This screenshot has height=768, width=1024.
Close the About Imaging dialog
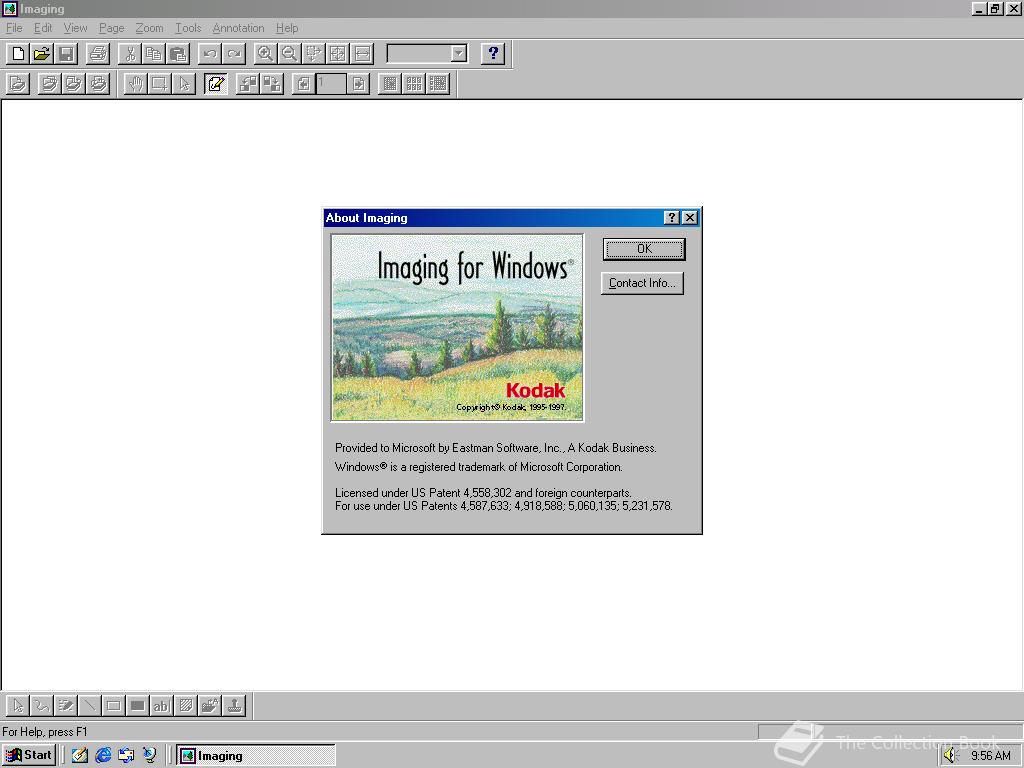click(x=690, y=217)
